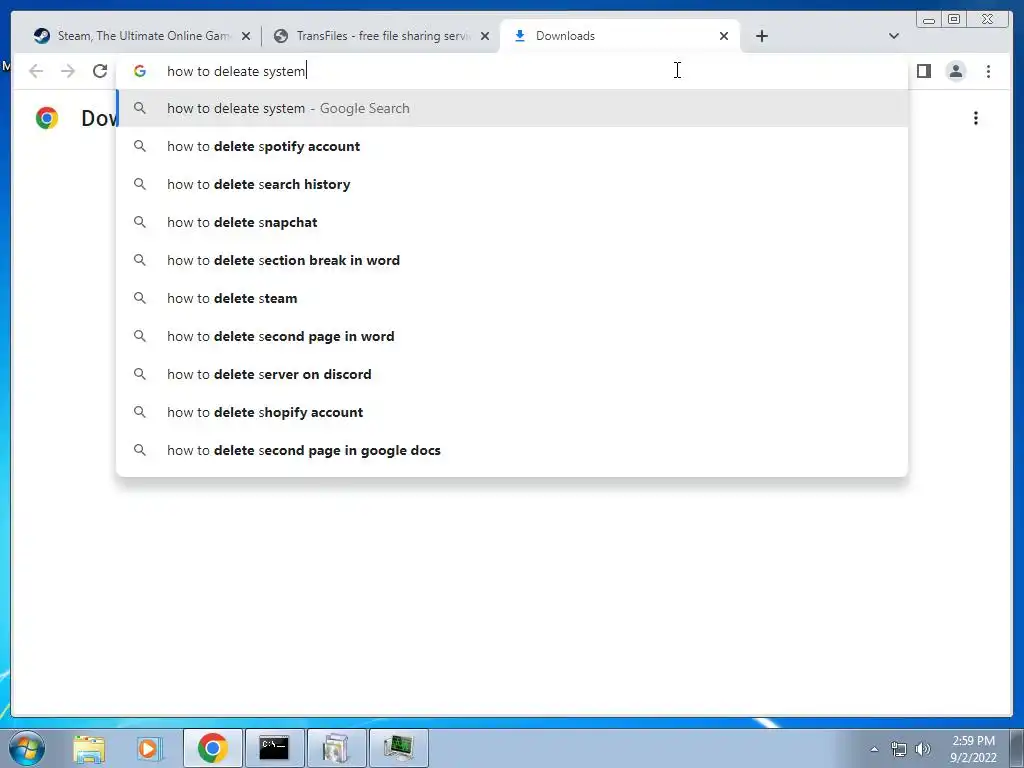Reload the current page

(100, 71)
